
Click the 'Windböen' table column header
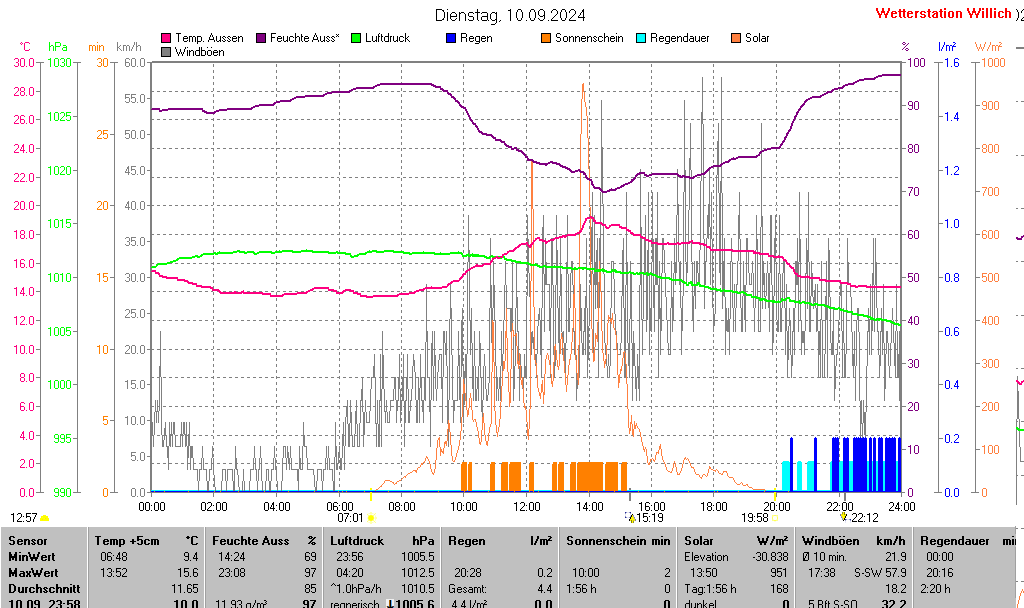(x=831, y=541)
